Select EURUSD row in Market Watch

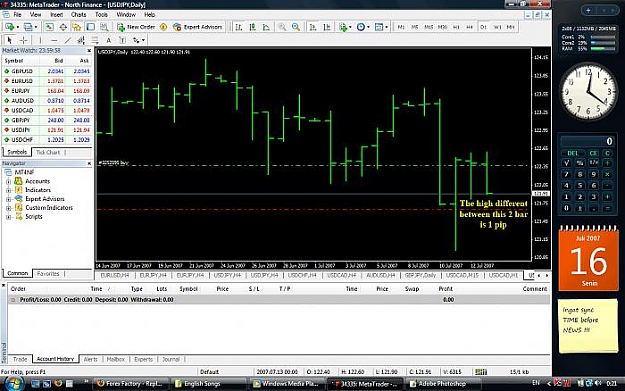47,81
